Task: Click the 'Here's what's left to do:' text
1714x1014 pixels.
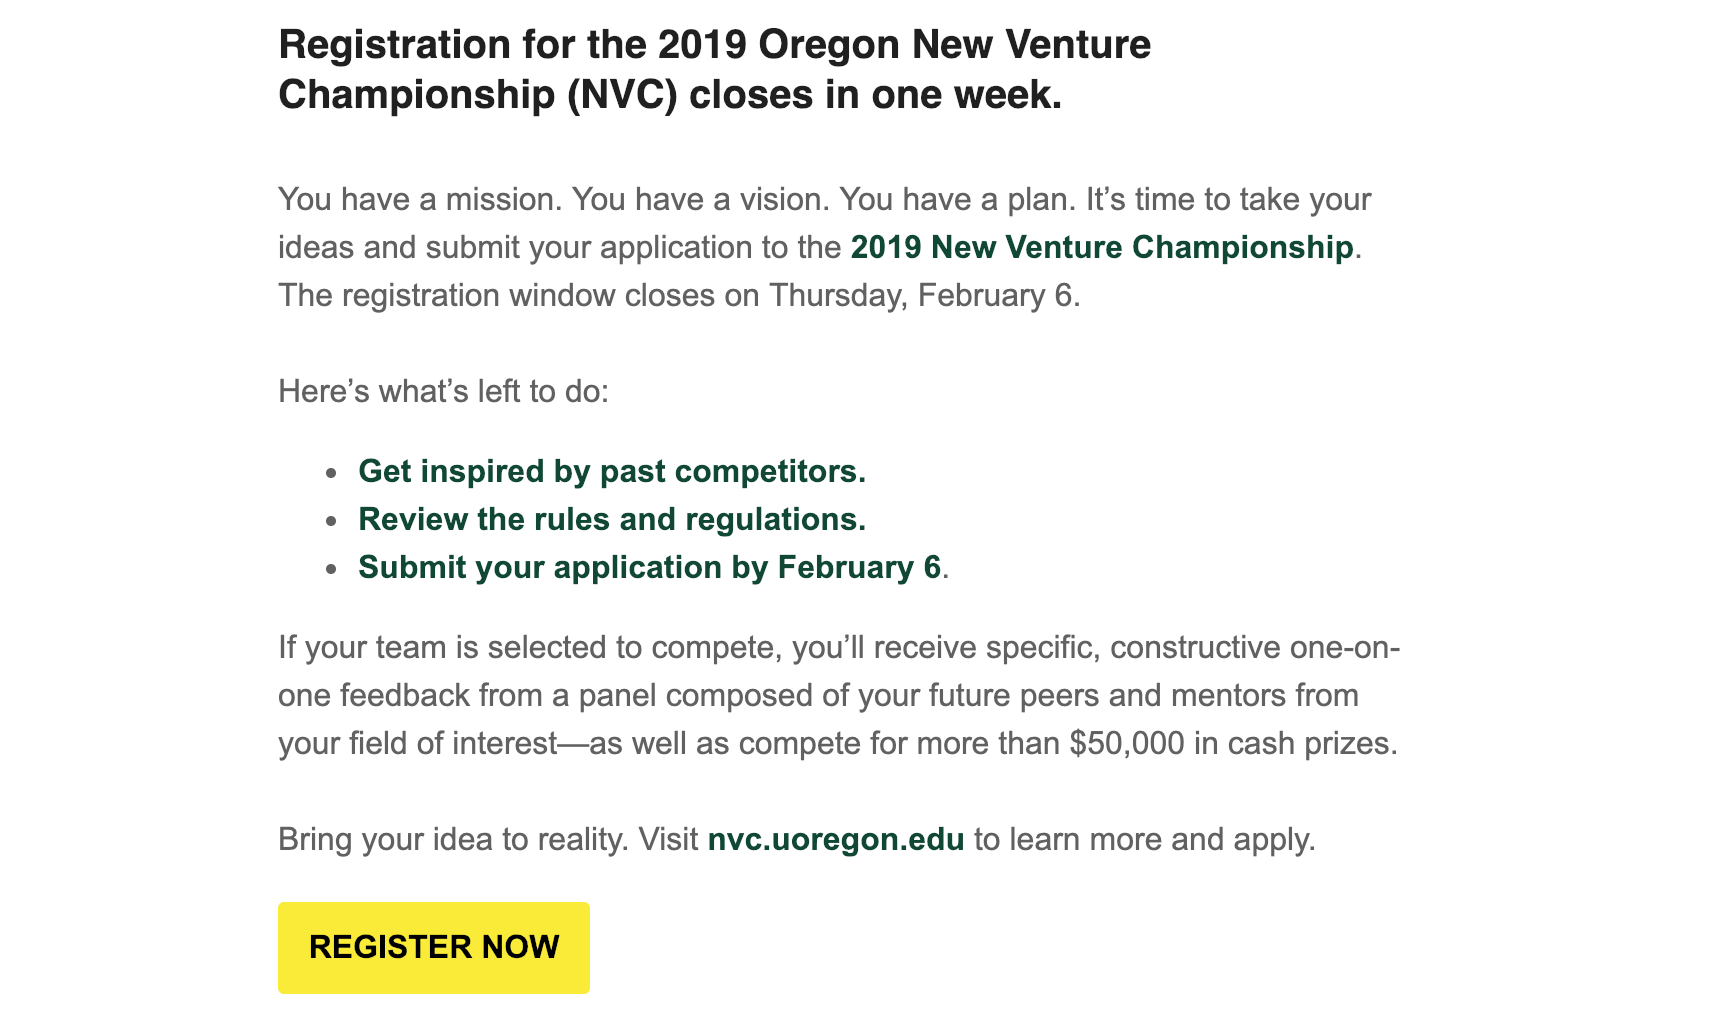Action: coord(443,391)
